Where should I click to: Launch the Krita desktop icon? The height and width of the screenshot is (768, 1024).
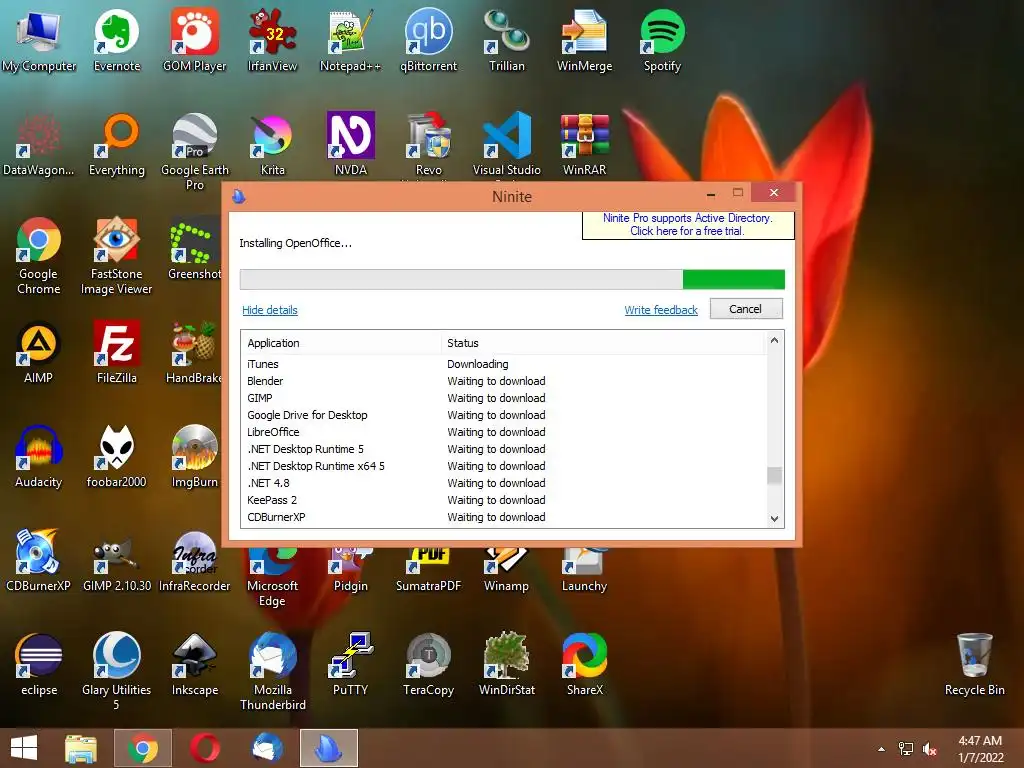click(272, 144)
